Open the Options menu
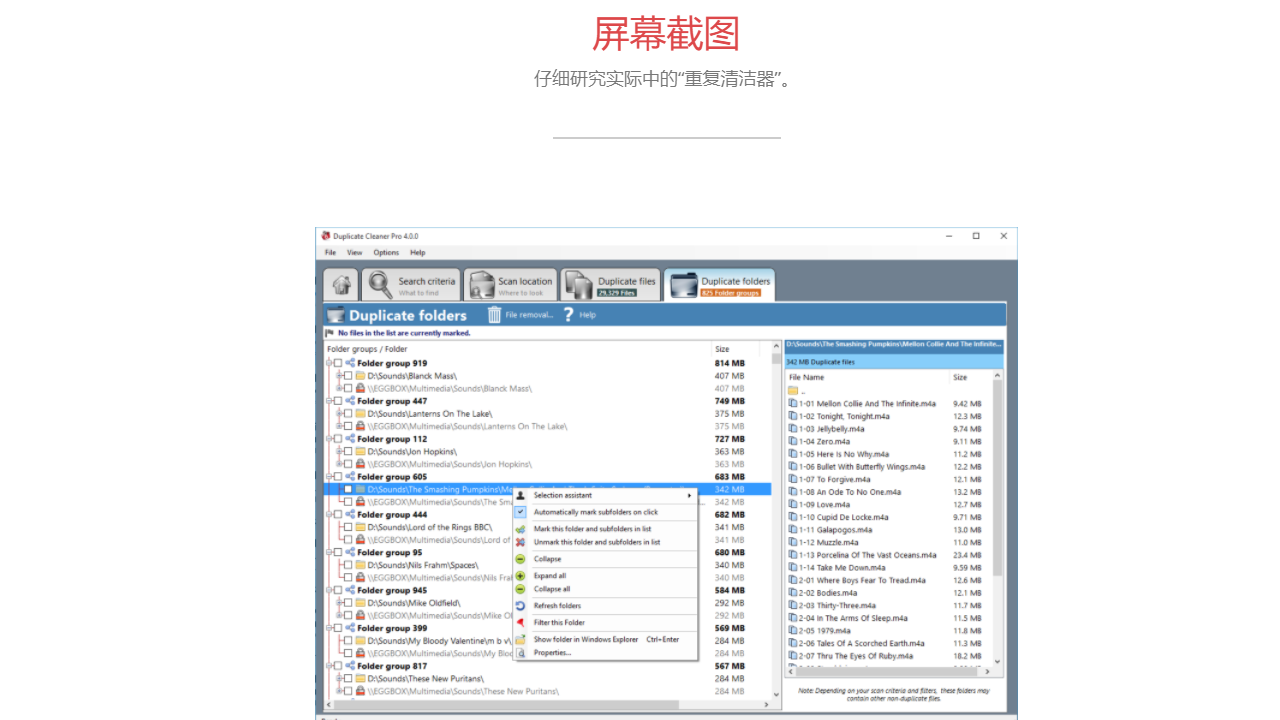 (x=386, y=252)
